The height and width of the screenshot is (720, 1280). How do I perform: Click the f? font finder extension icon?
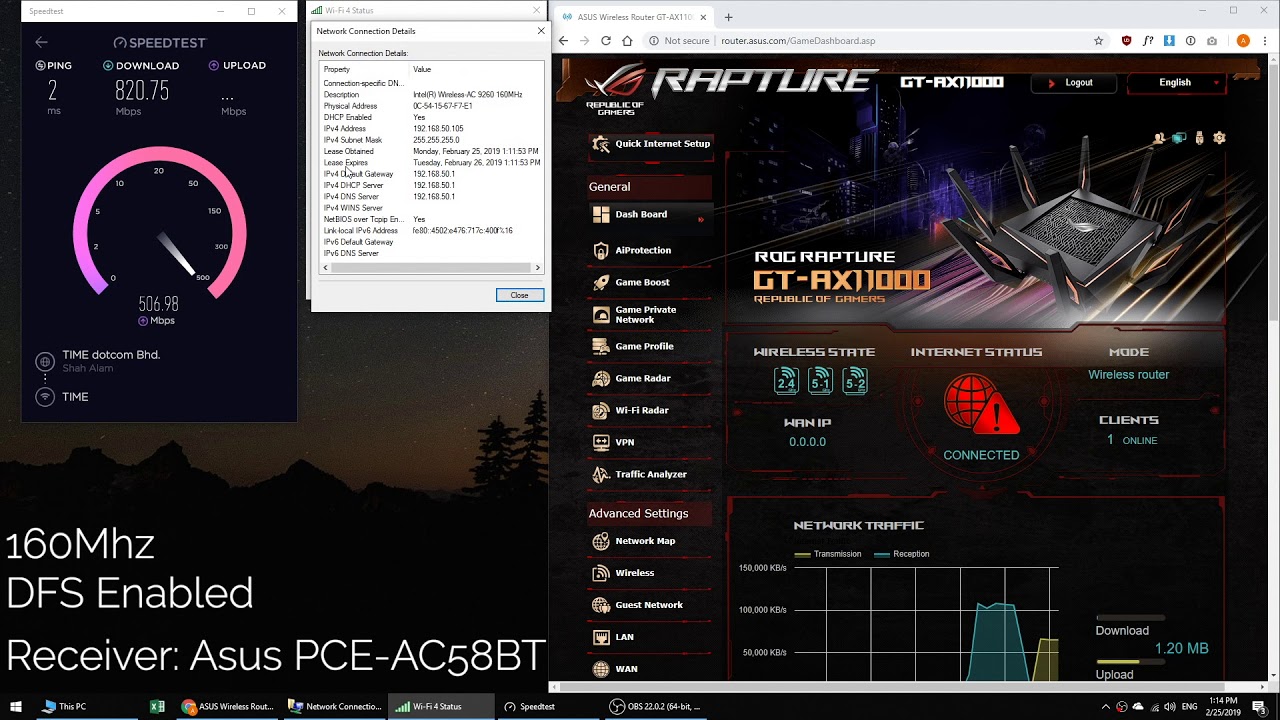(x=1148, y=41)
